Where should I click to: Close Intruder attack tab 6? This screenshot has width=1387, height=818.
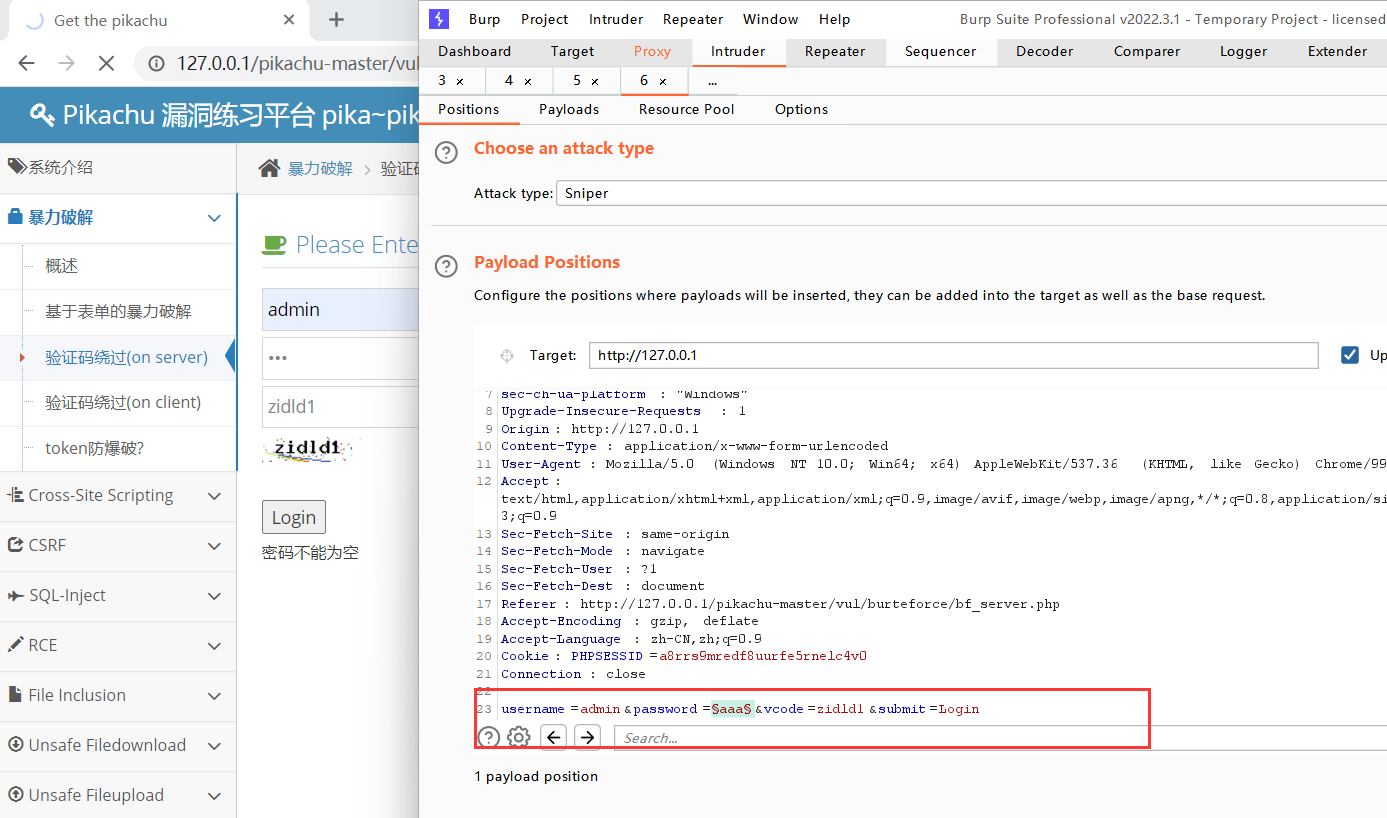[x=663, y=81]
